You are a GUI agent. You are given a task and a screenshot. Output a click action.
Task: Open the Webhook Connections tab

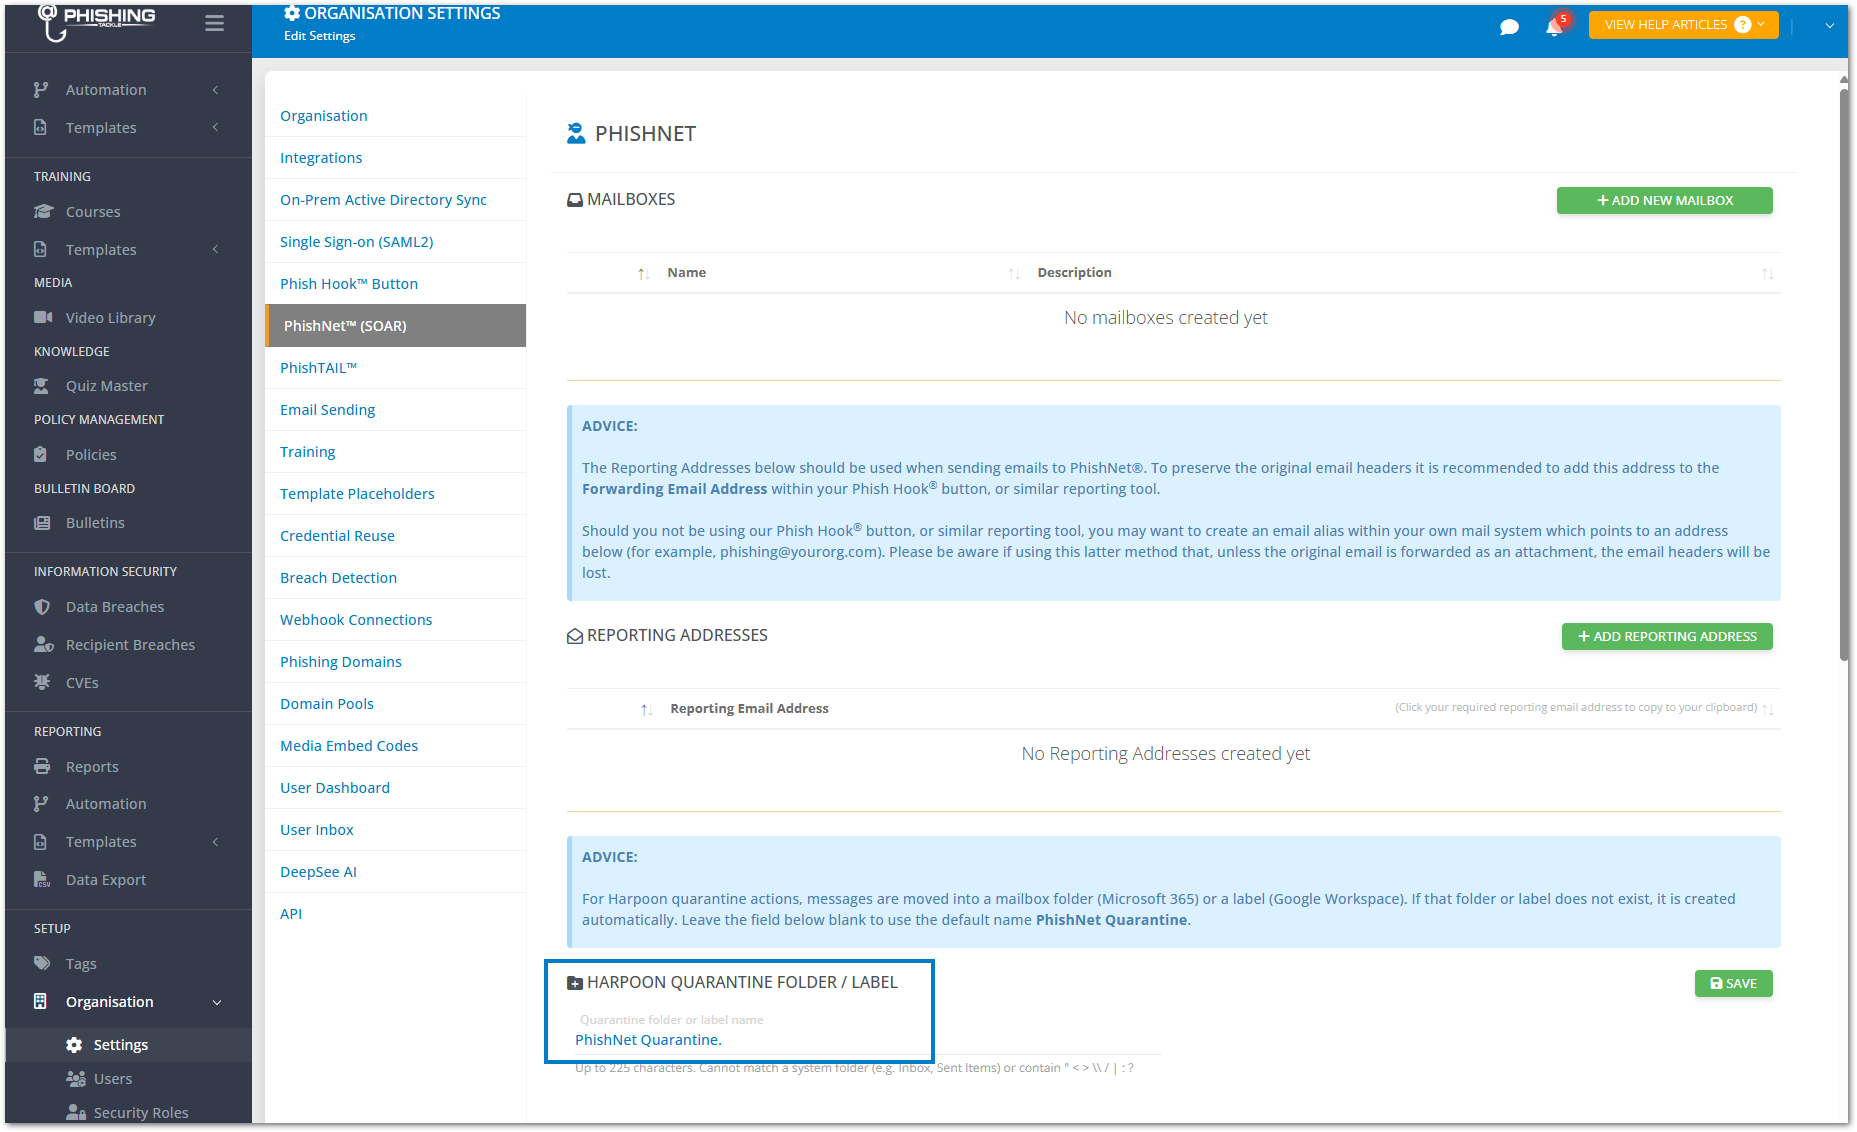pos(395,620)
